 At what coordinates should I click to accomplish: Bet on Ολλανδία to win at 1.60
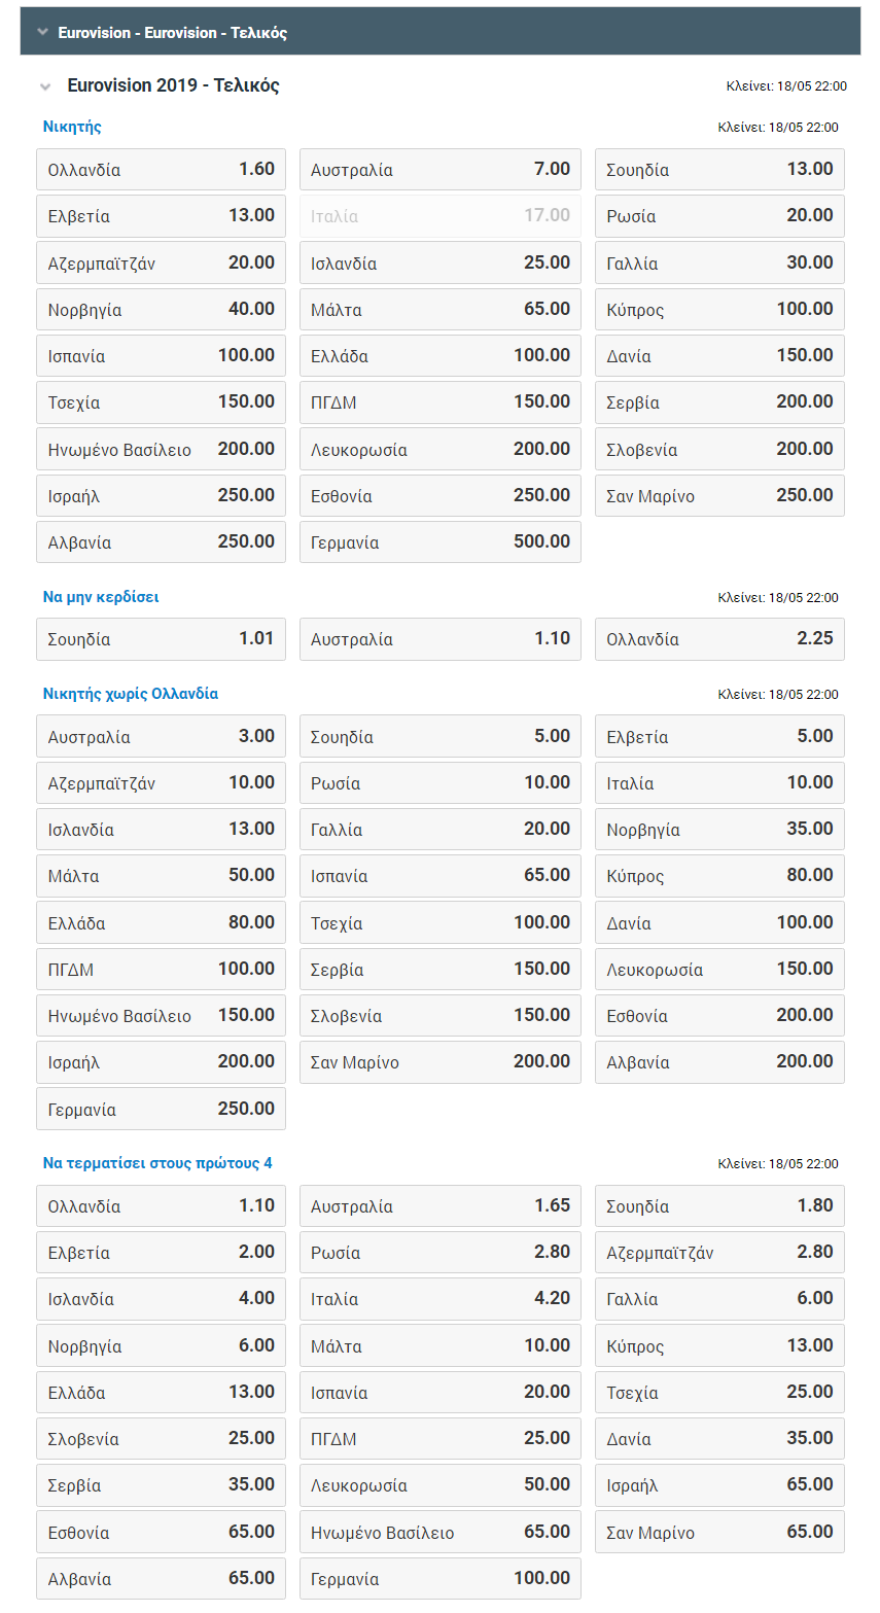coord(161,170)
